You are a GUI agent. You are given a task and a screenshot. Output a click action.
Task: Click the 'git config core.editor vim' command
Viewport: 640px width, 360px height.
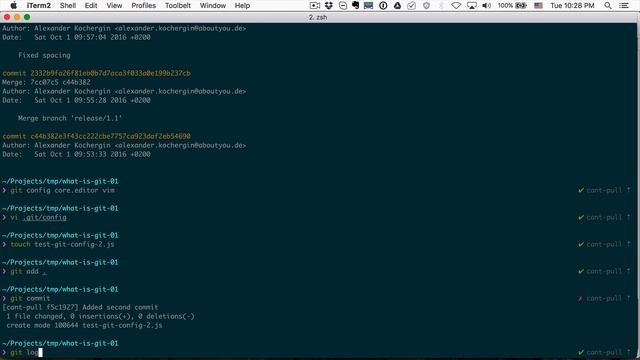coord(62,190)
